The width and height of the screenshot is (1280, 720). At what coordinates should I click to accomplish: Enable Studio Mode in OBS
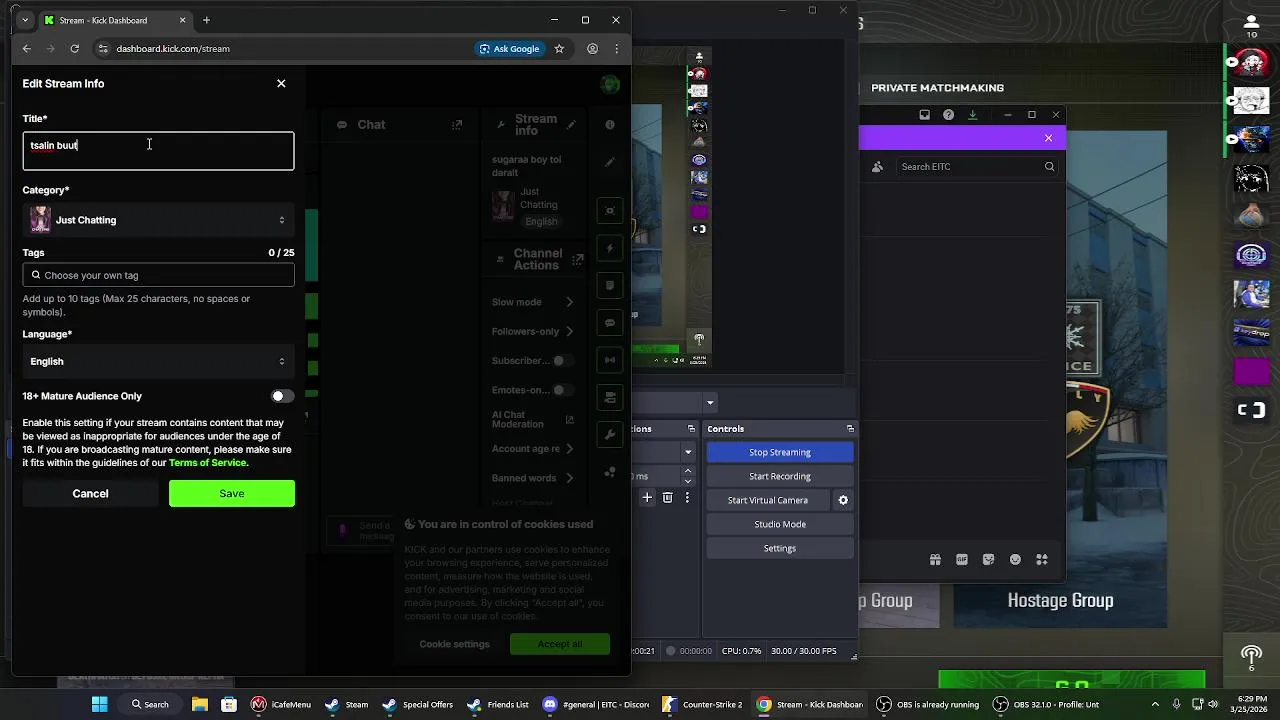coord(780,524)
